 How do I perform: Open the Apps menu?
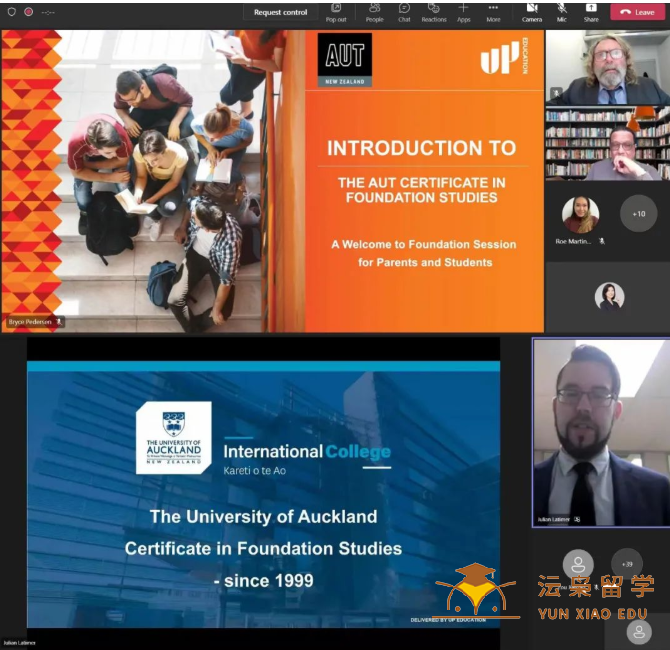click(463, 12)
